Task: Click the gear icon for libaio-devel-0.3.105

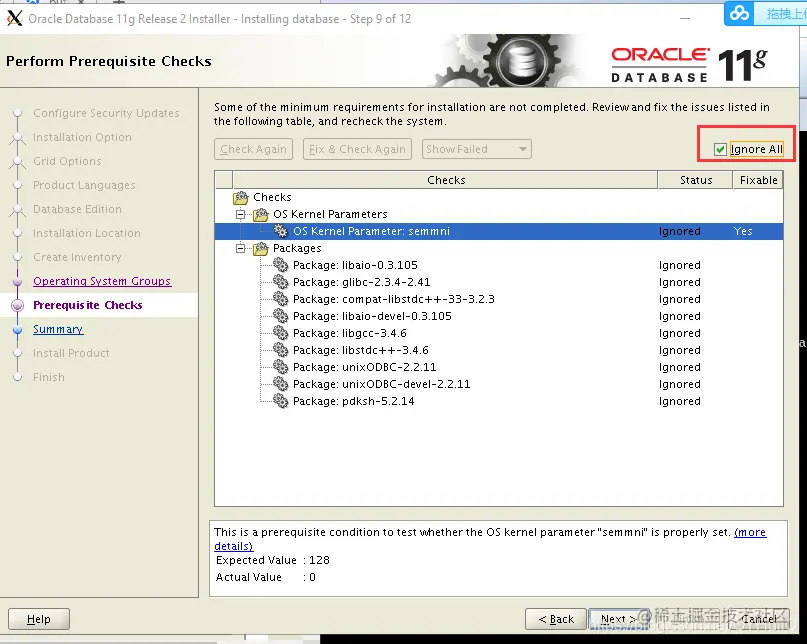Action: pyautogui.click(x=280, y=316)
